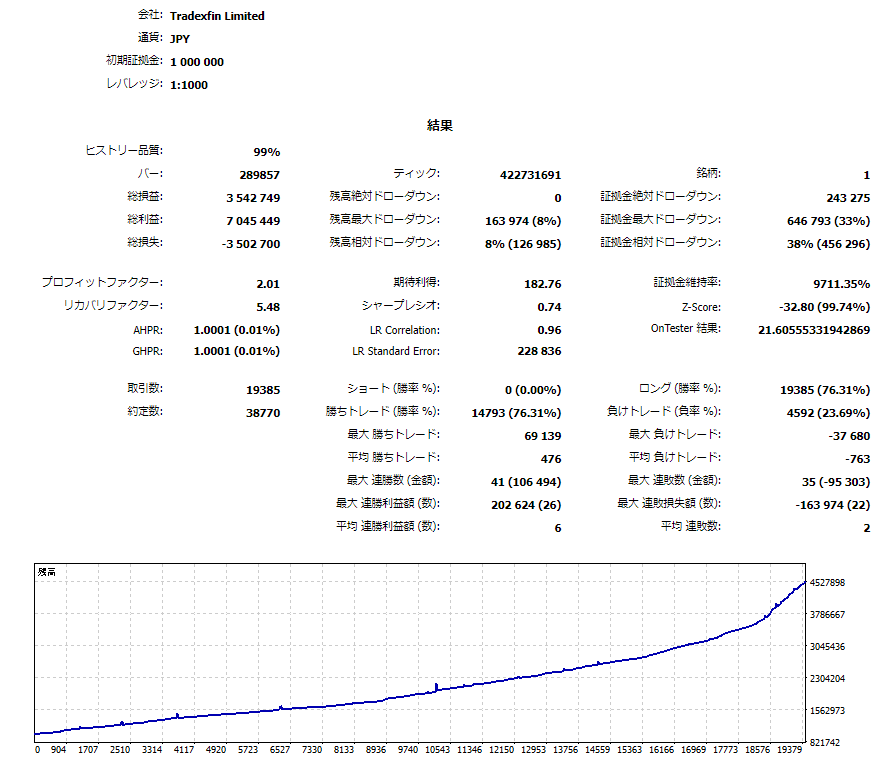Select the currency value "JPY"
The height and width of the screenshot is (763, 880).
[x=180, y=39]
